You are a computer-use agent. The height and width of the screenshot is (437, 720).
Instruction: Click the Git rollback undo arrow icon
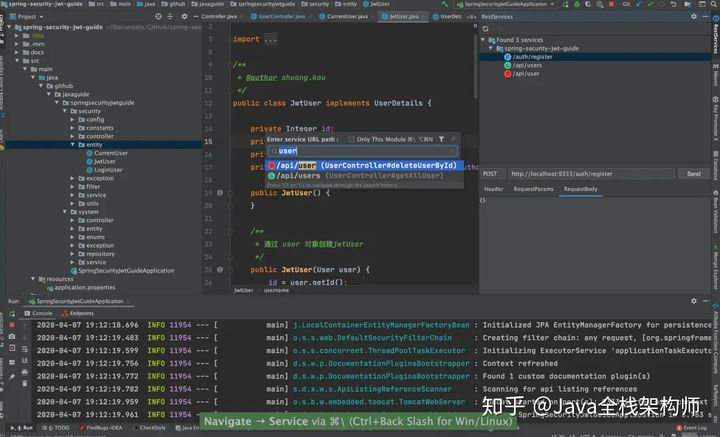tap(673, 4)
